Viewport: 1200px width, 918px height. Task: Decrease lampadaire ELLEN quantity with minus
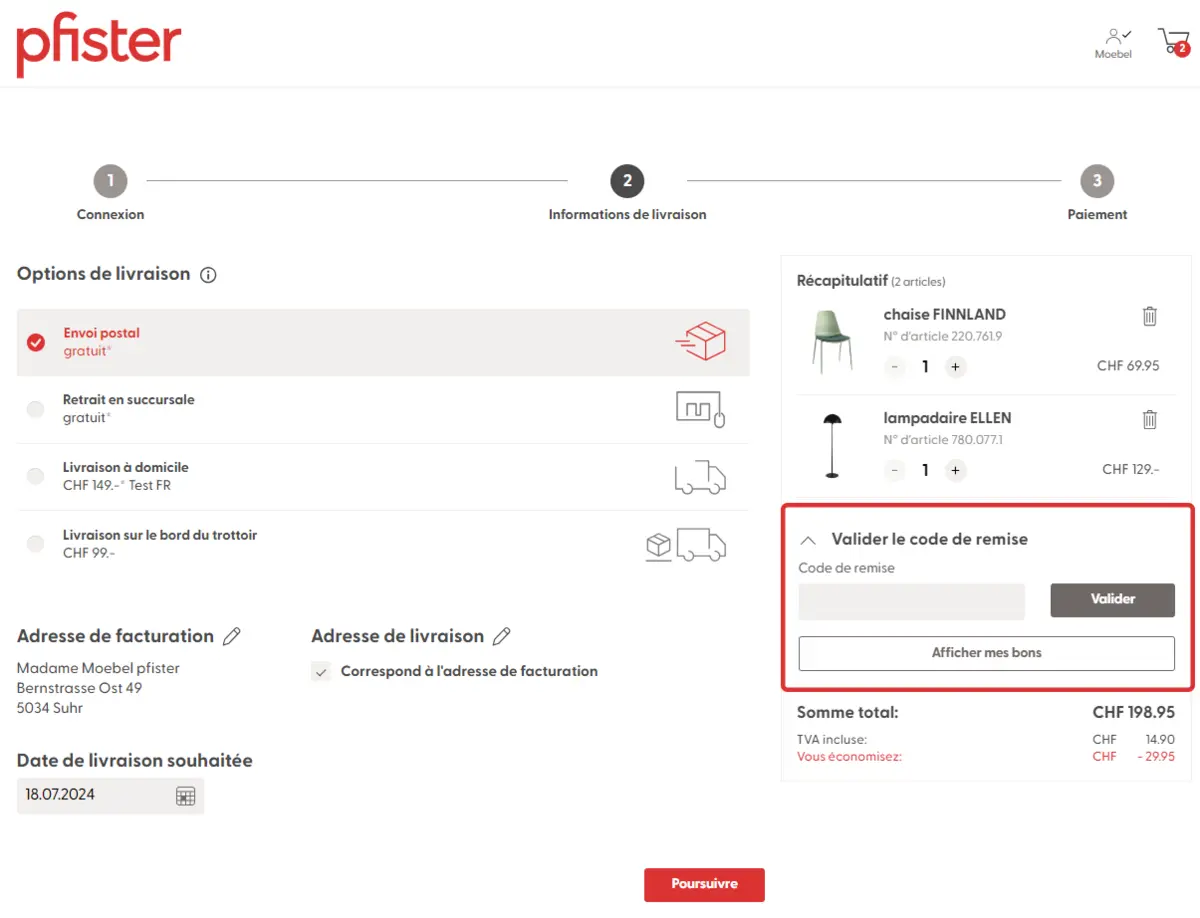pyautogui.click(x=895, y=470)
